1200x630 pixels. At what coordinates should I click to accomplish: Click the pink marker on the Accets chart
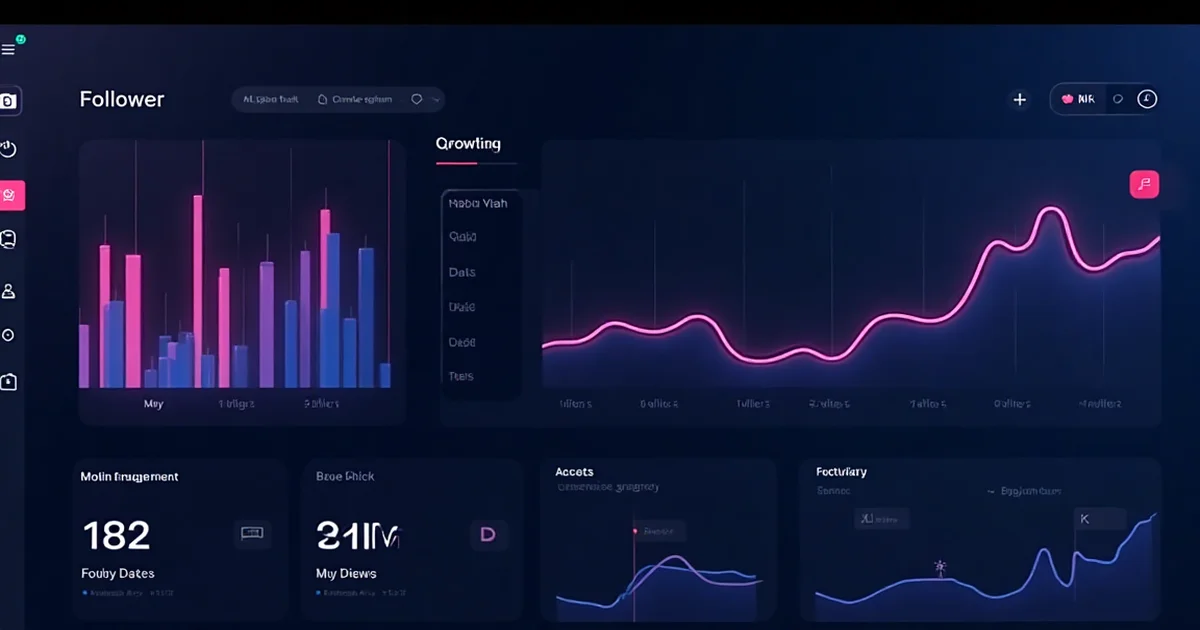(634, 531)
